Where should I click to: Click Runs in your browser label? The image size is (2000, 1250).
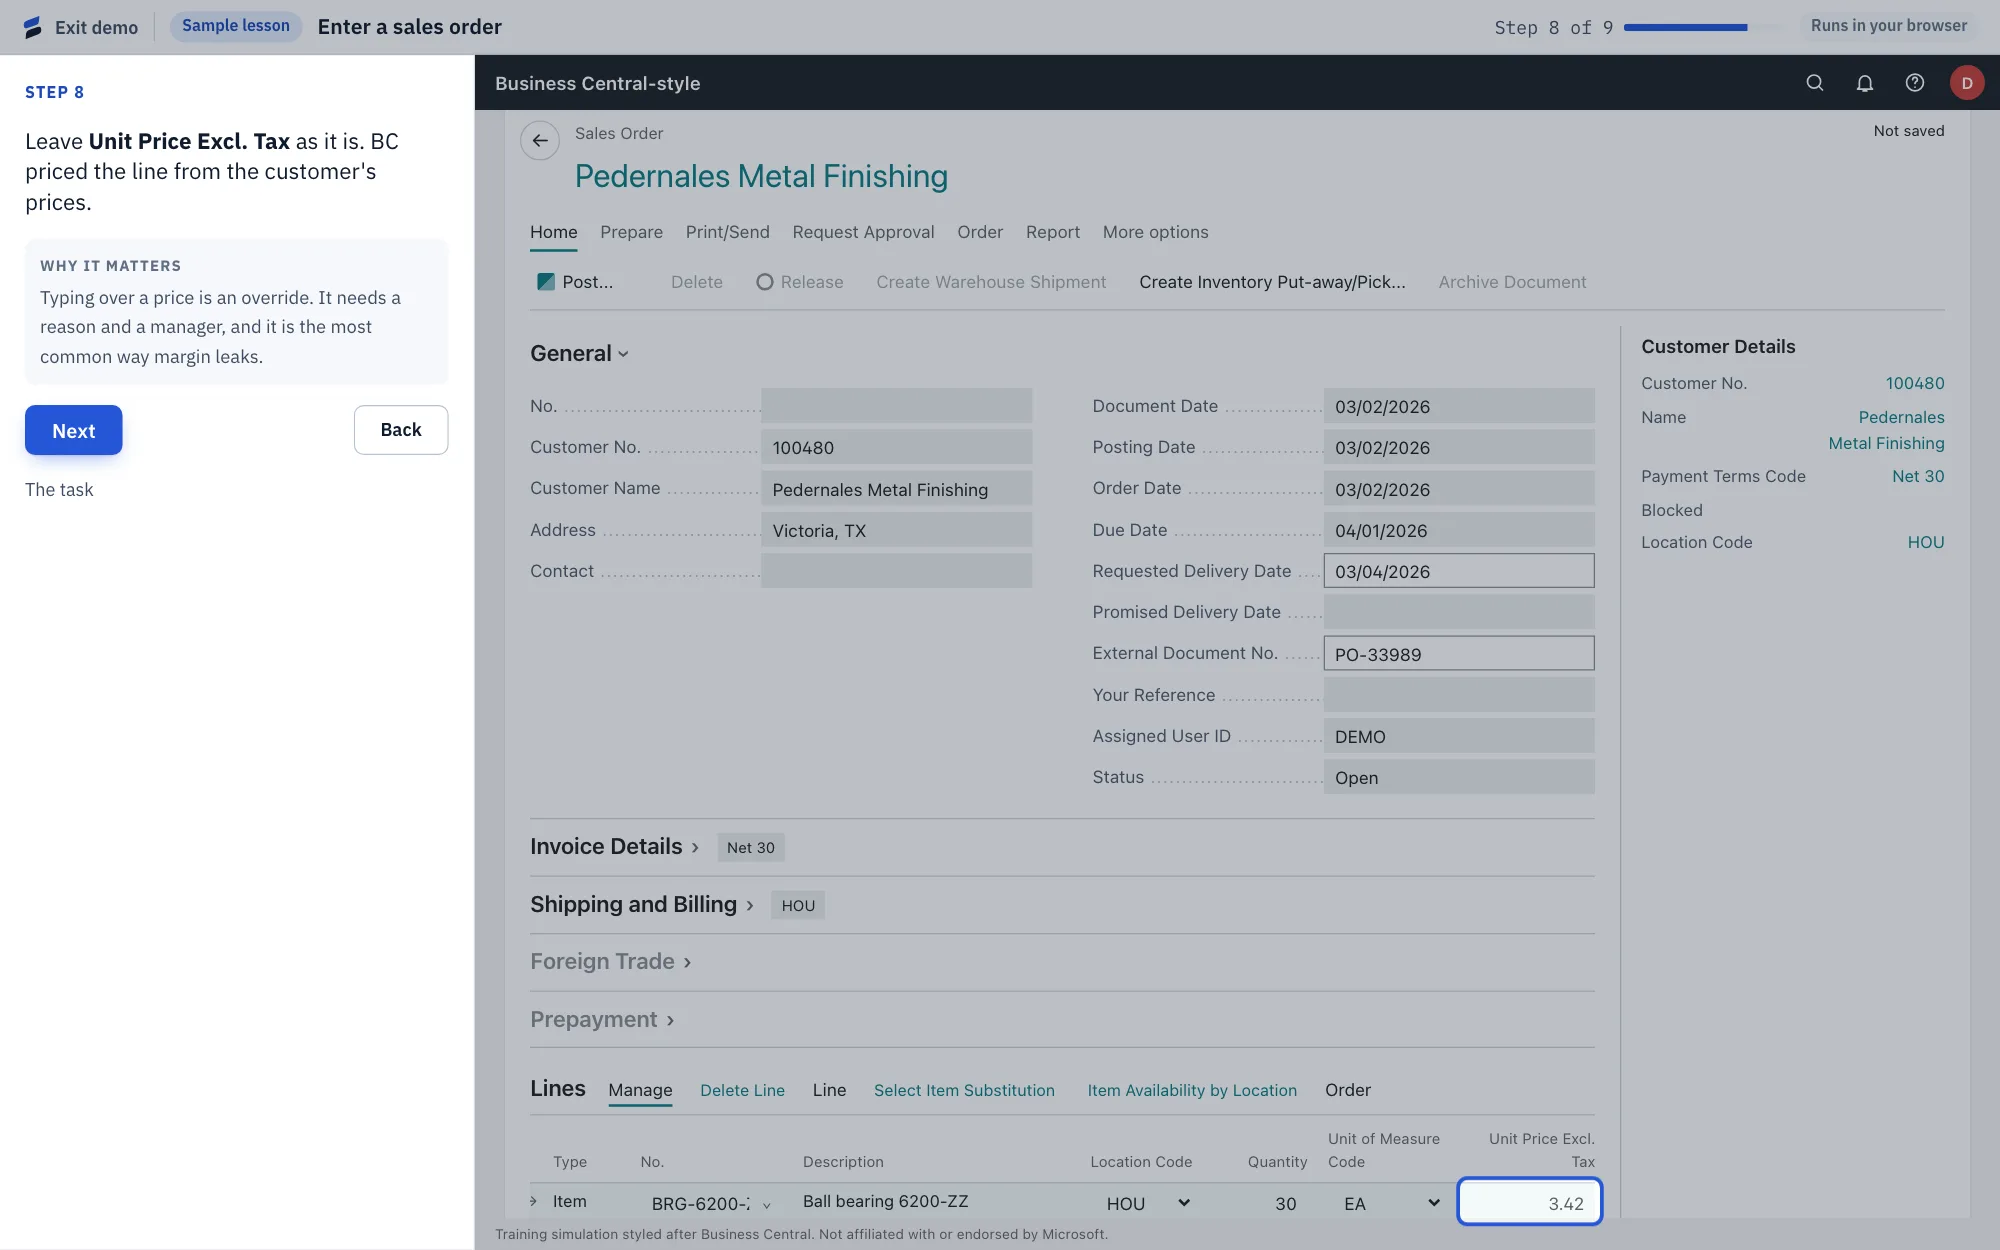pyautogui.click(x=1889, y=26)
